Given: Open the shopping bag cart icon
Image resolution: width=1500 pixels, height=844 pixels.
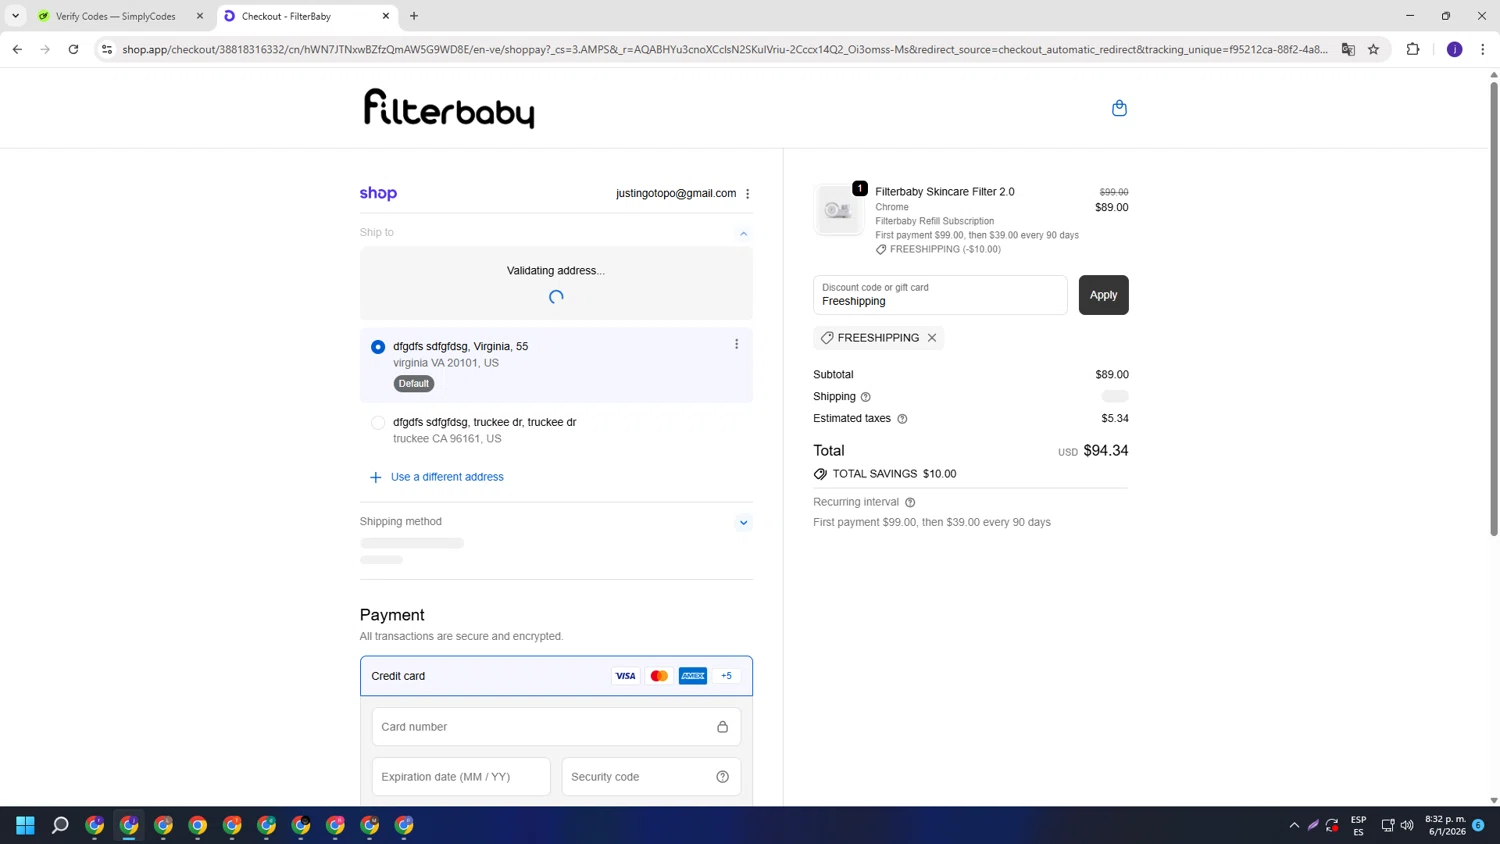Looking at the screenshot, I should pos(1119,108).
